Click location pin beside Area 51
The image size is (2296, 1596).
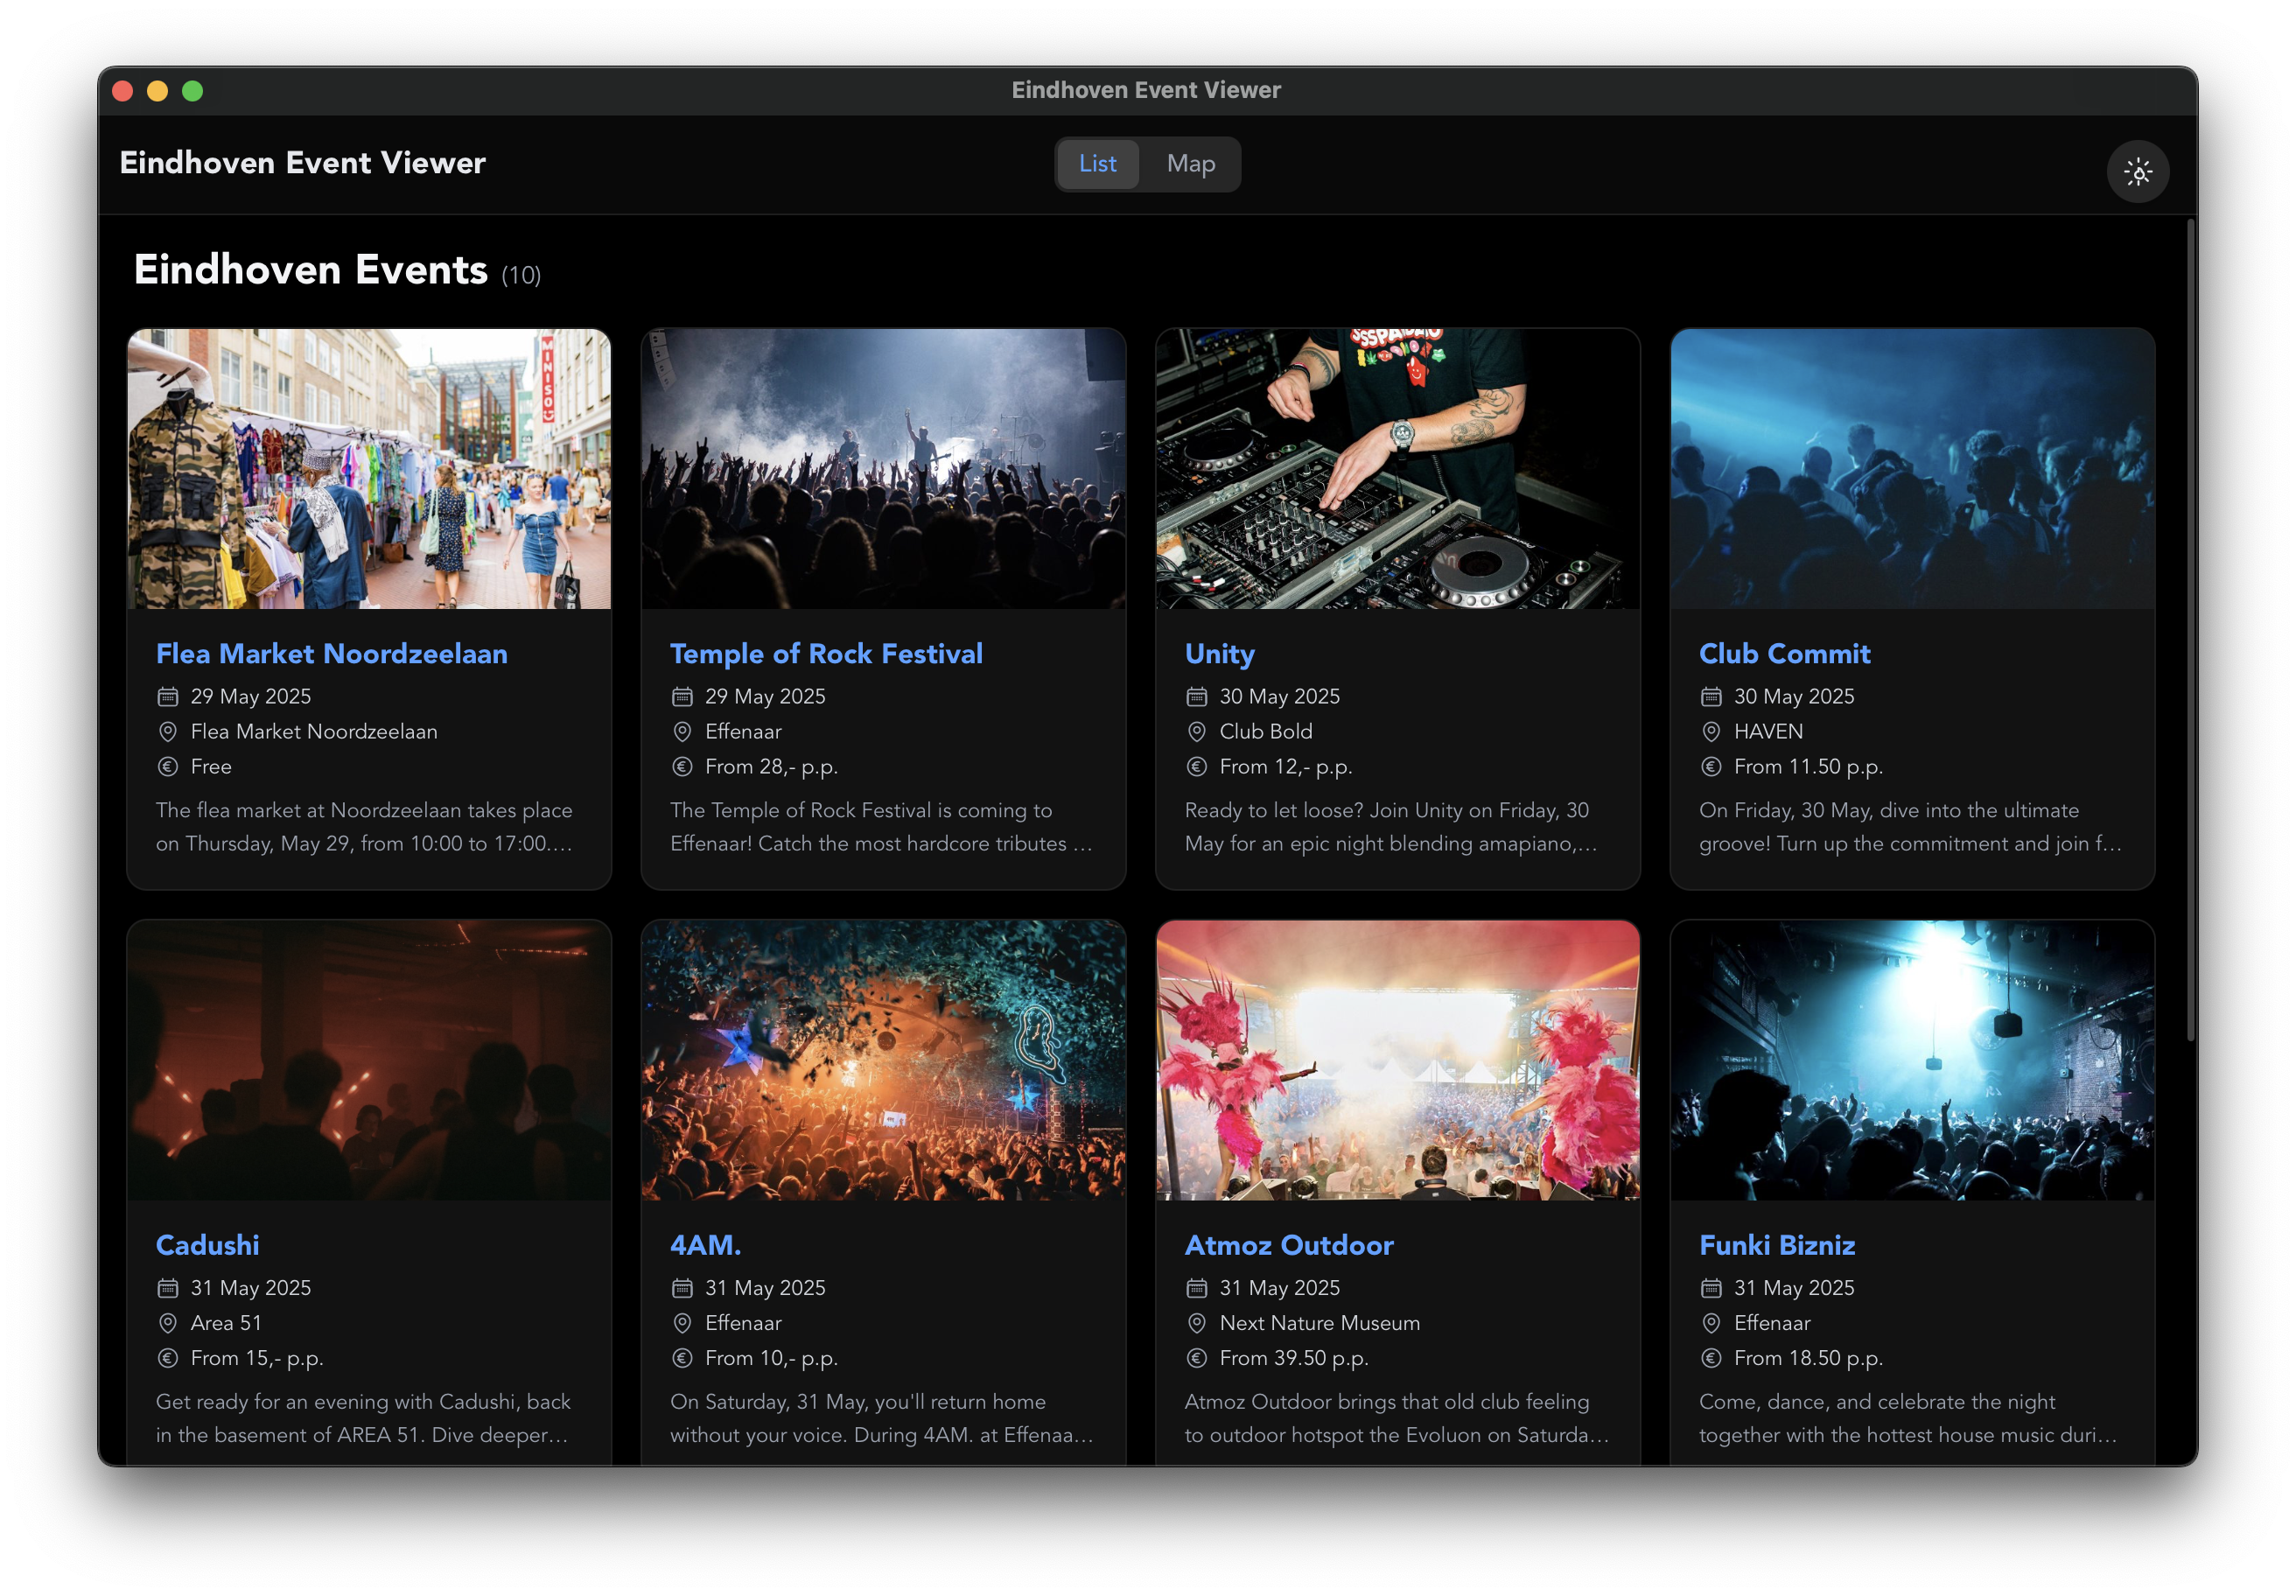click(168, 1322)
